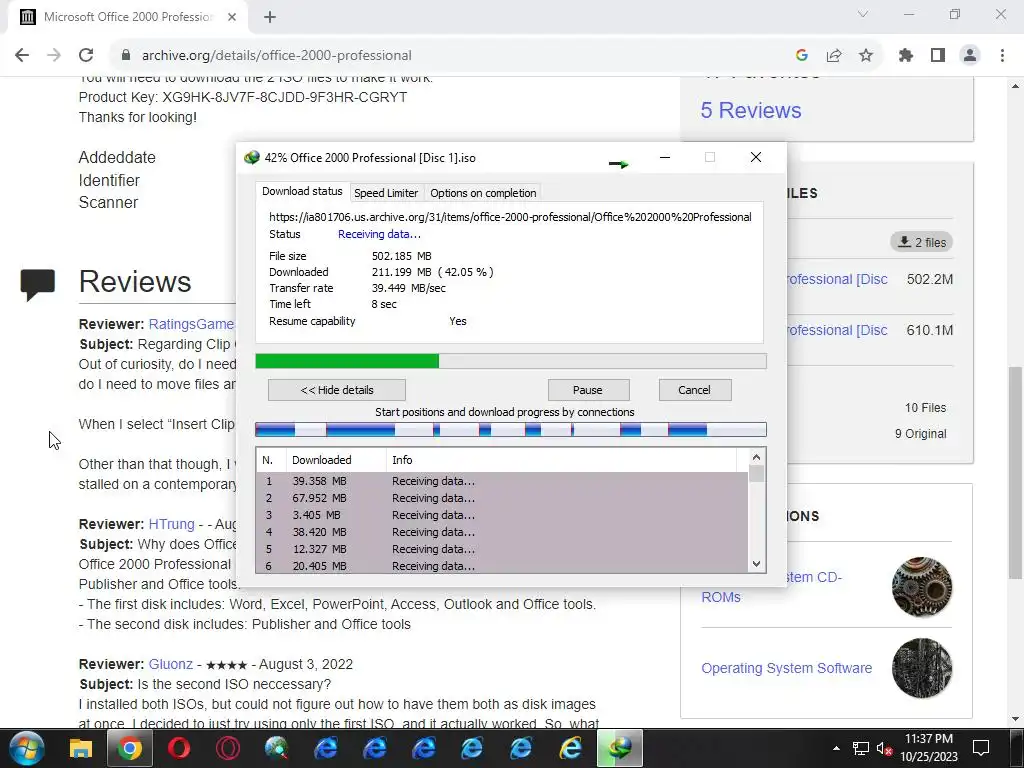Click the green arrow icon in the IDM title bar
The image size is (1024, 768).
click(x=618, y=164)
